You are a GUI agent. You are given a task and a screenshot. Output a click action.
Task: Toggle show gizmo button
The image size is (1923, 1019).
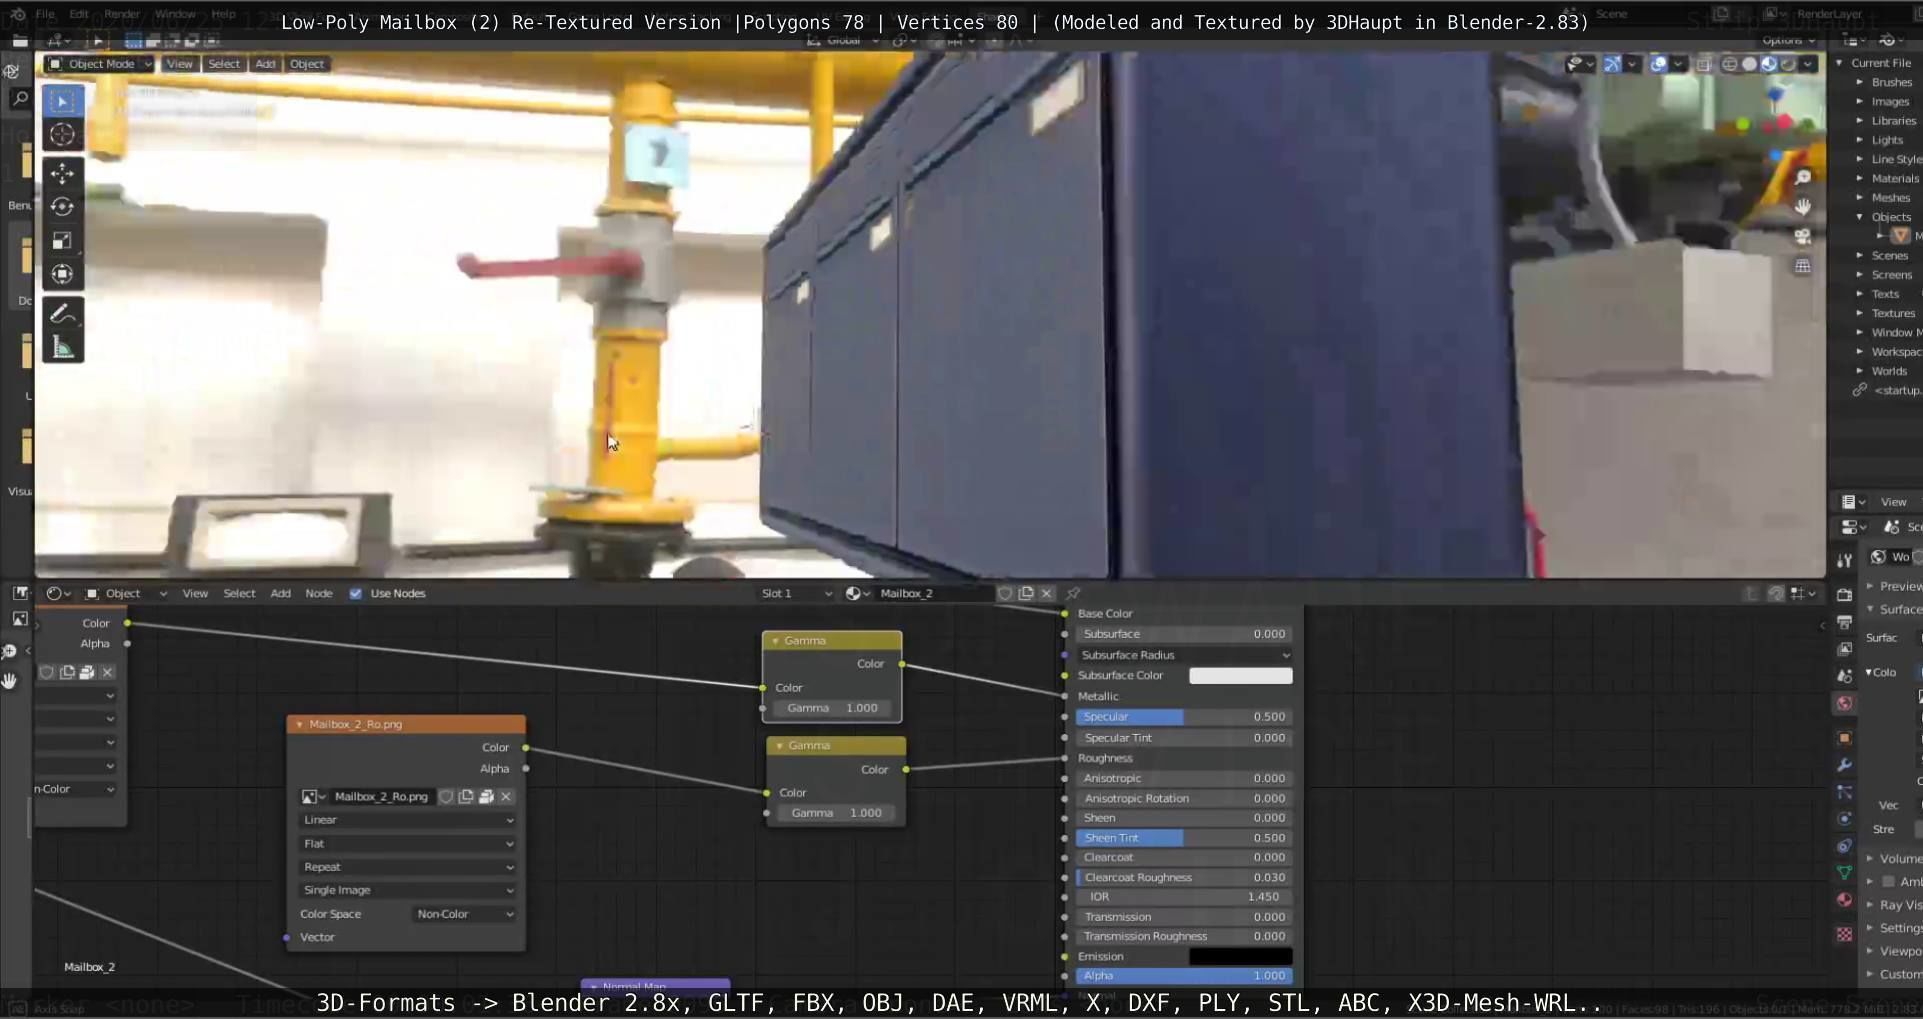pyautogui.click(x=1613, y=64)
